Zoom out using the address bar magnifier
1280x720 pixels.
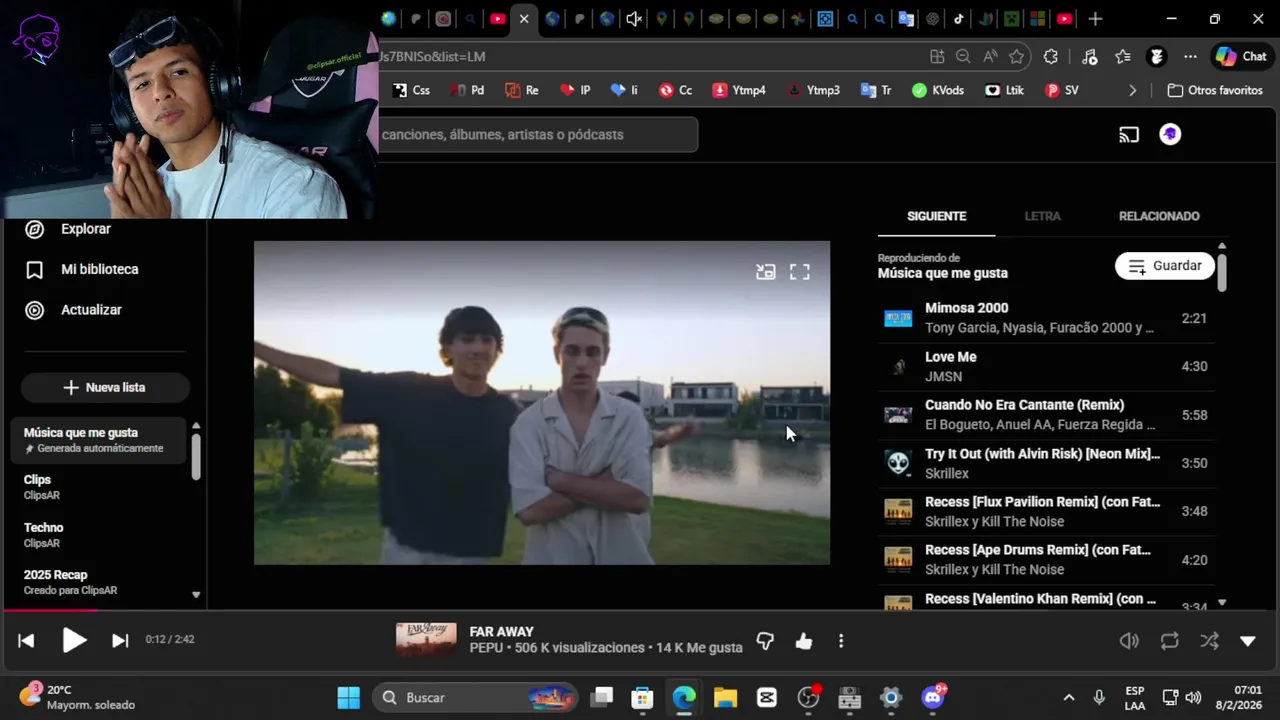[x=963, y=57]
